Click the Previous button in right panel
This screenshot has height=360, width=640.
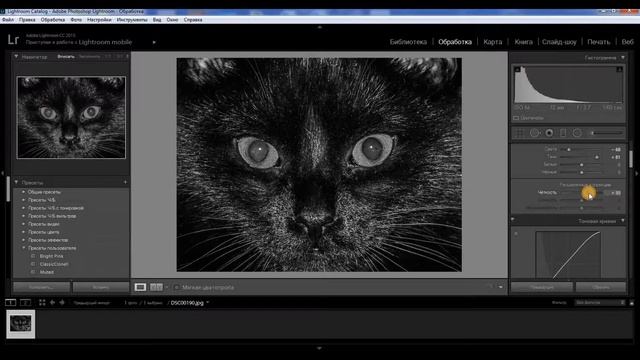542,287
